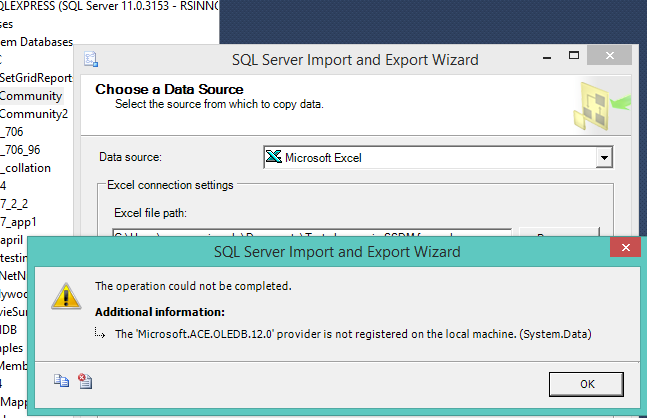This screenshot has height=418, width=647.
Task: Select the highlighted Community database
Action: click(31, 96)
